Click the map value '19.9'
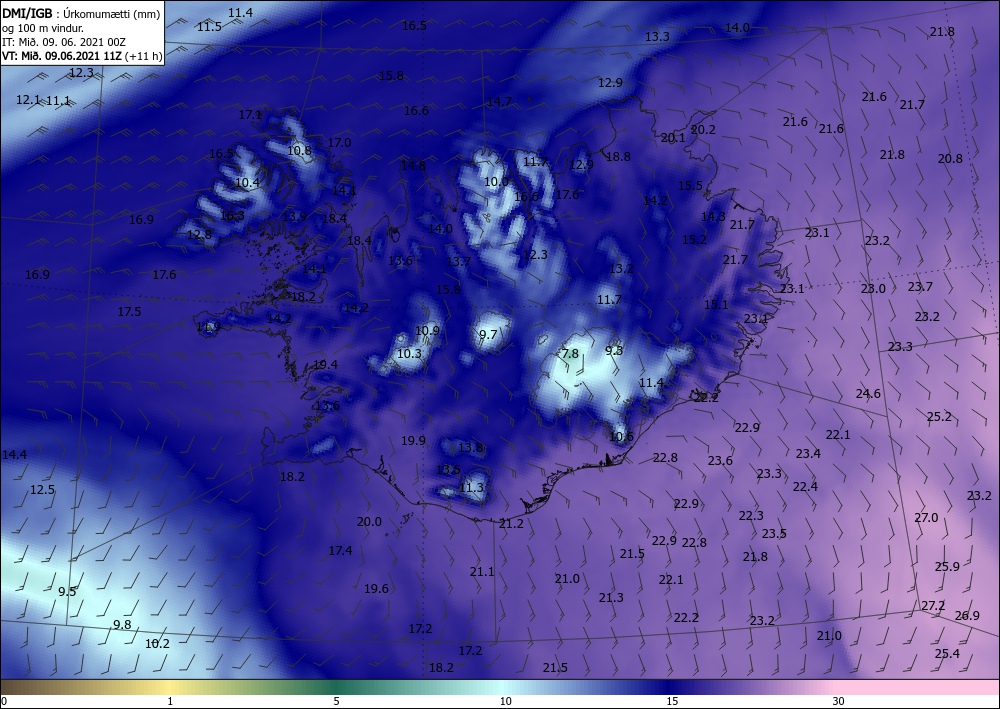 click(x=413, y=441)
